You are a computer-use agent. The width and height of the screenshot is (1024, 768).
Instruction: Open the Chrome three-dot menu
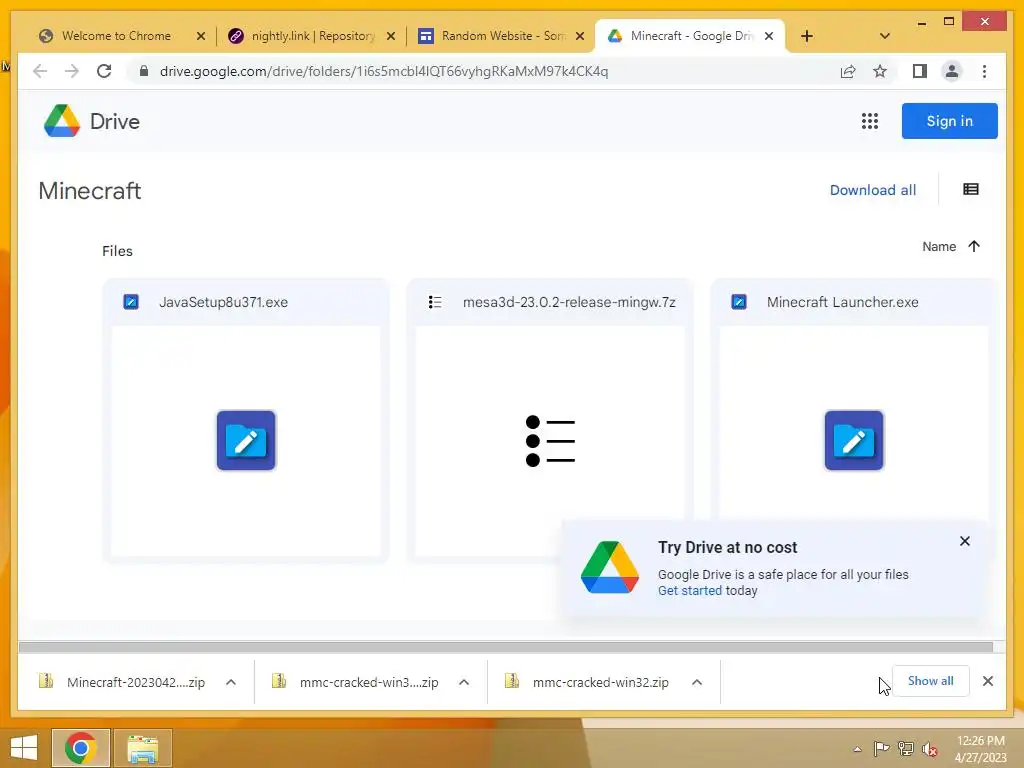click(984, 71)
